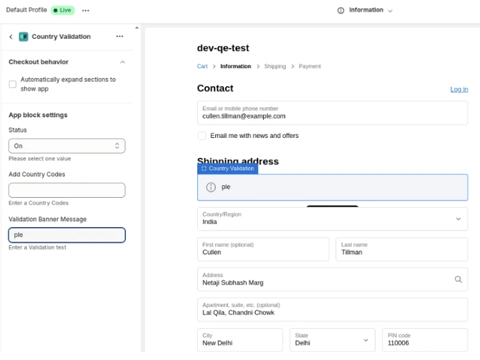Click the info icon in validation banner
Viewport: 480px width, 360px height.
pos(211,187)
